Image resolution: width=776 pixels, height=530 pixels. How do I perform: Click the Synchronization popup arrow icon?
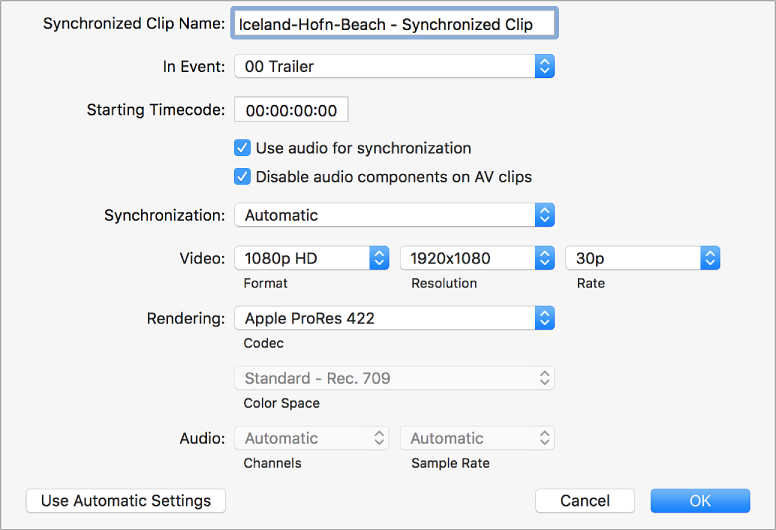544,215
